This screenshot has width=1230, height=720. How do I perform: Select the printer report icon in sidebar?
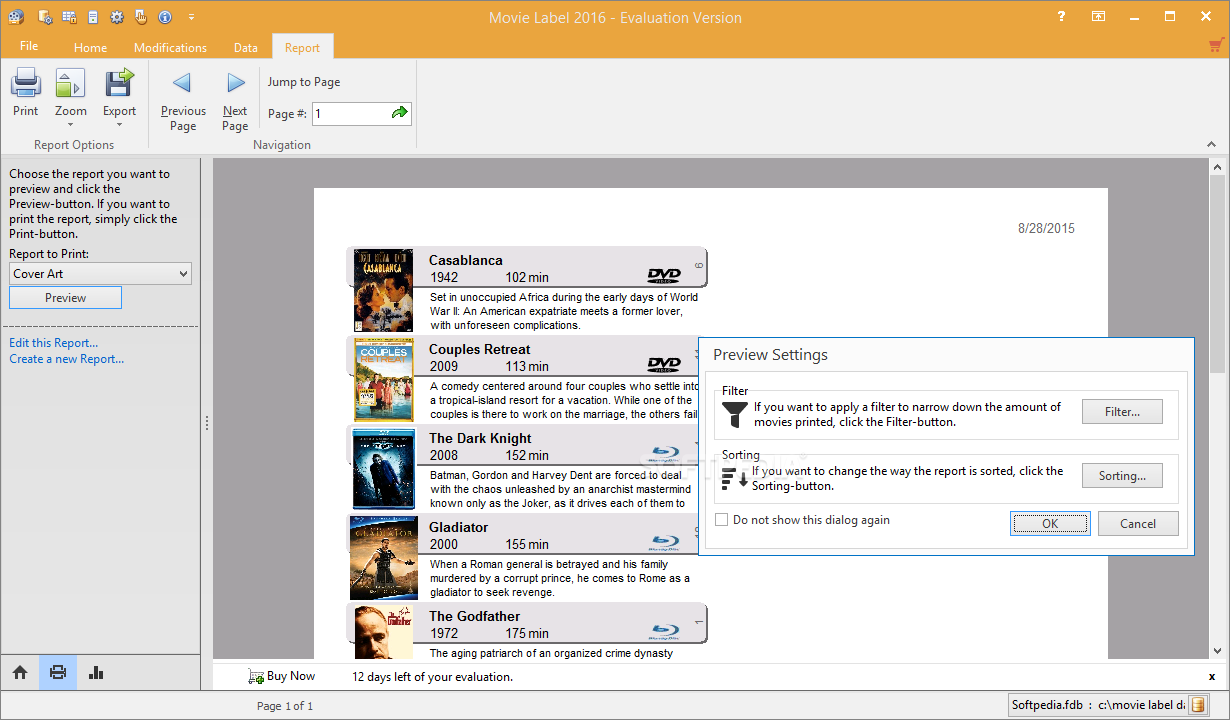pos(58,673)
